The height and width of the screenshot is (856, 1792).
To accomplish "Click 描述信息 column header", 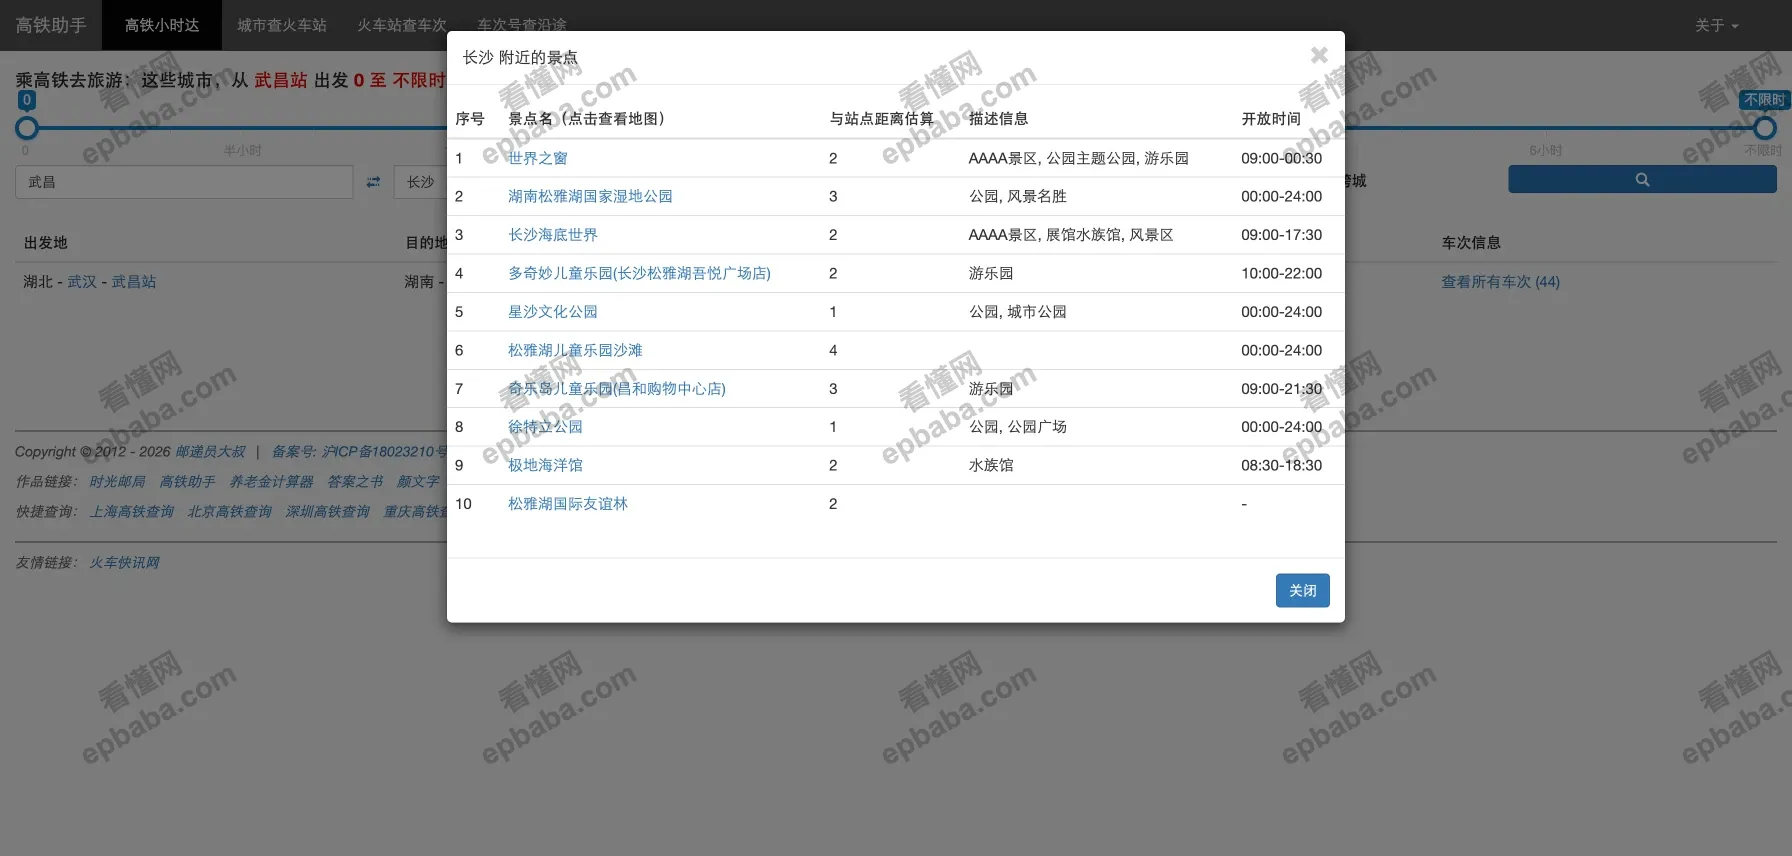I will coord(998,119).
